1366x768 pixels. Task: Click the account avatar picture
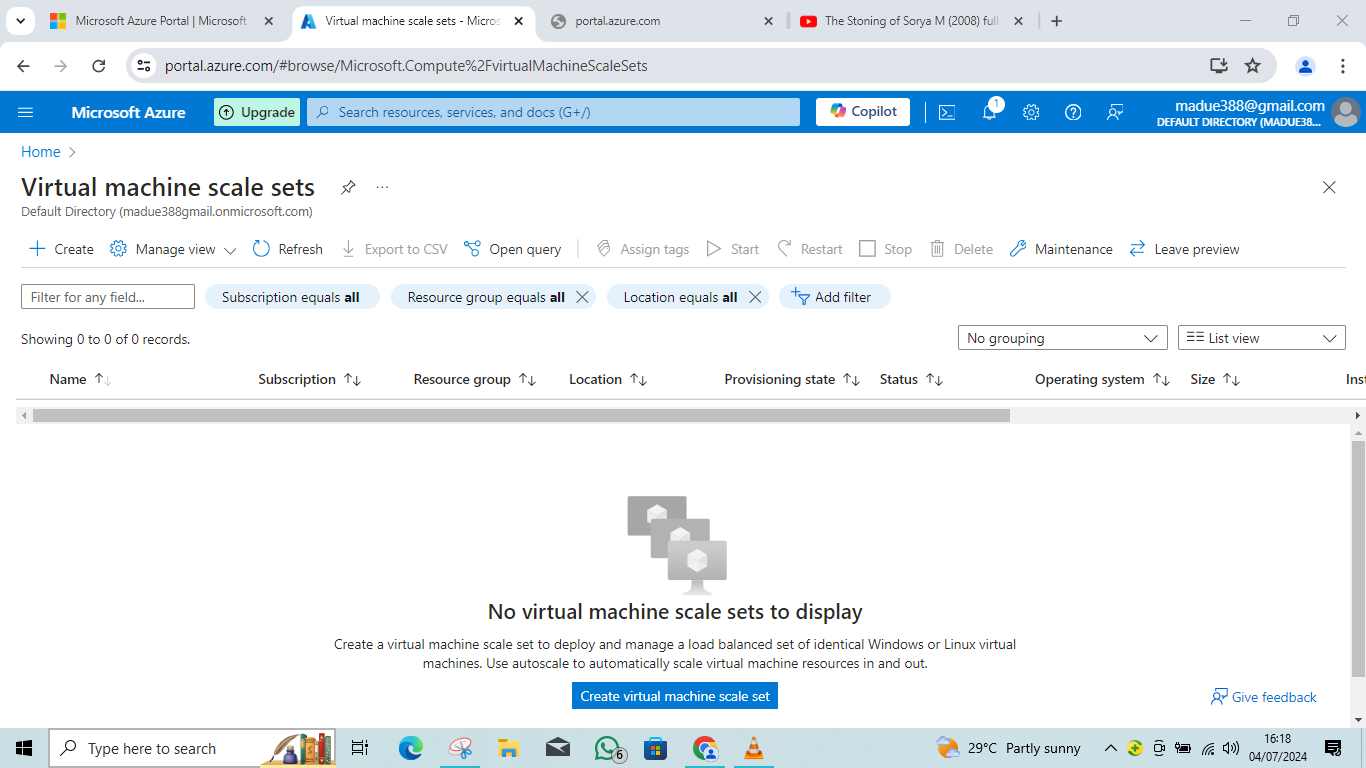click(1346, 112)
